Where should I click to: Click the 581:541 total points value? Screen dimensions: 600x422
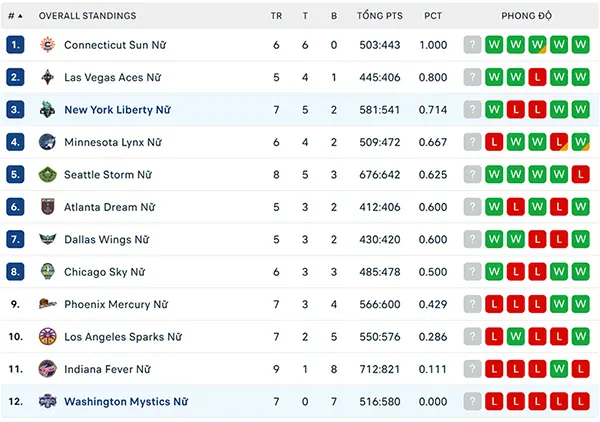[x=380, y=110]
